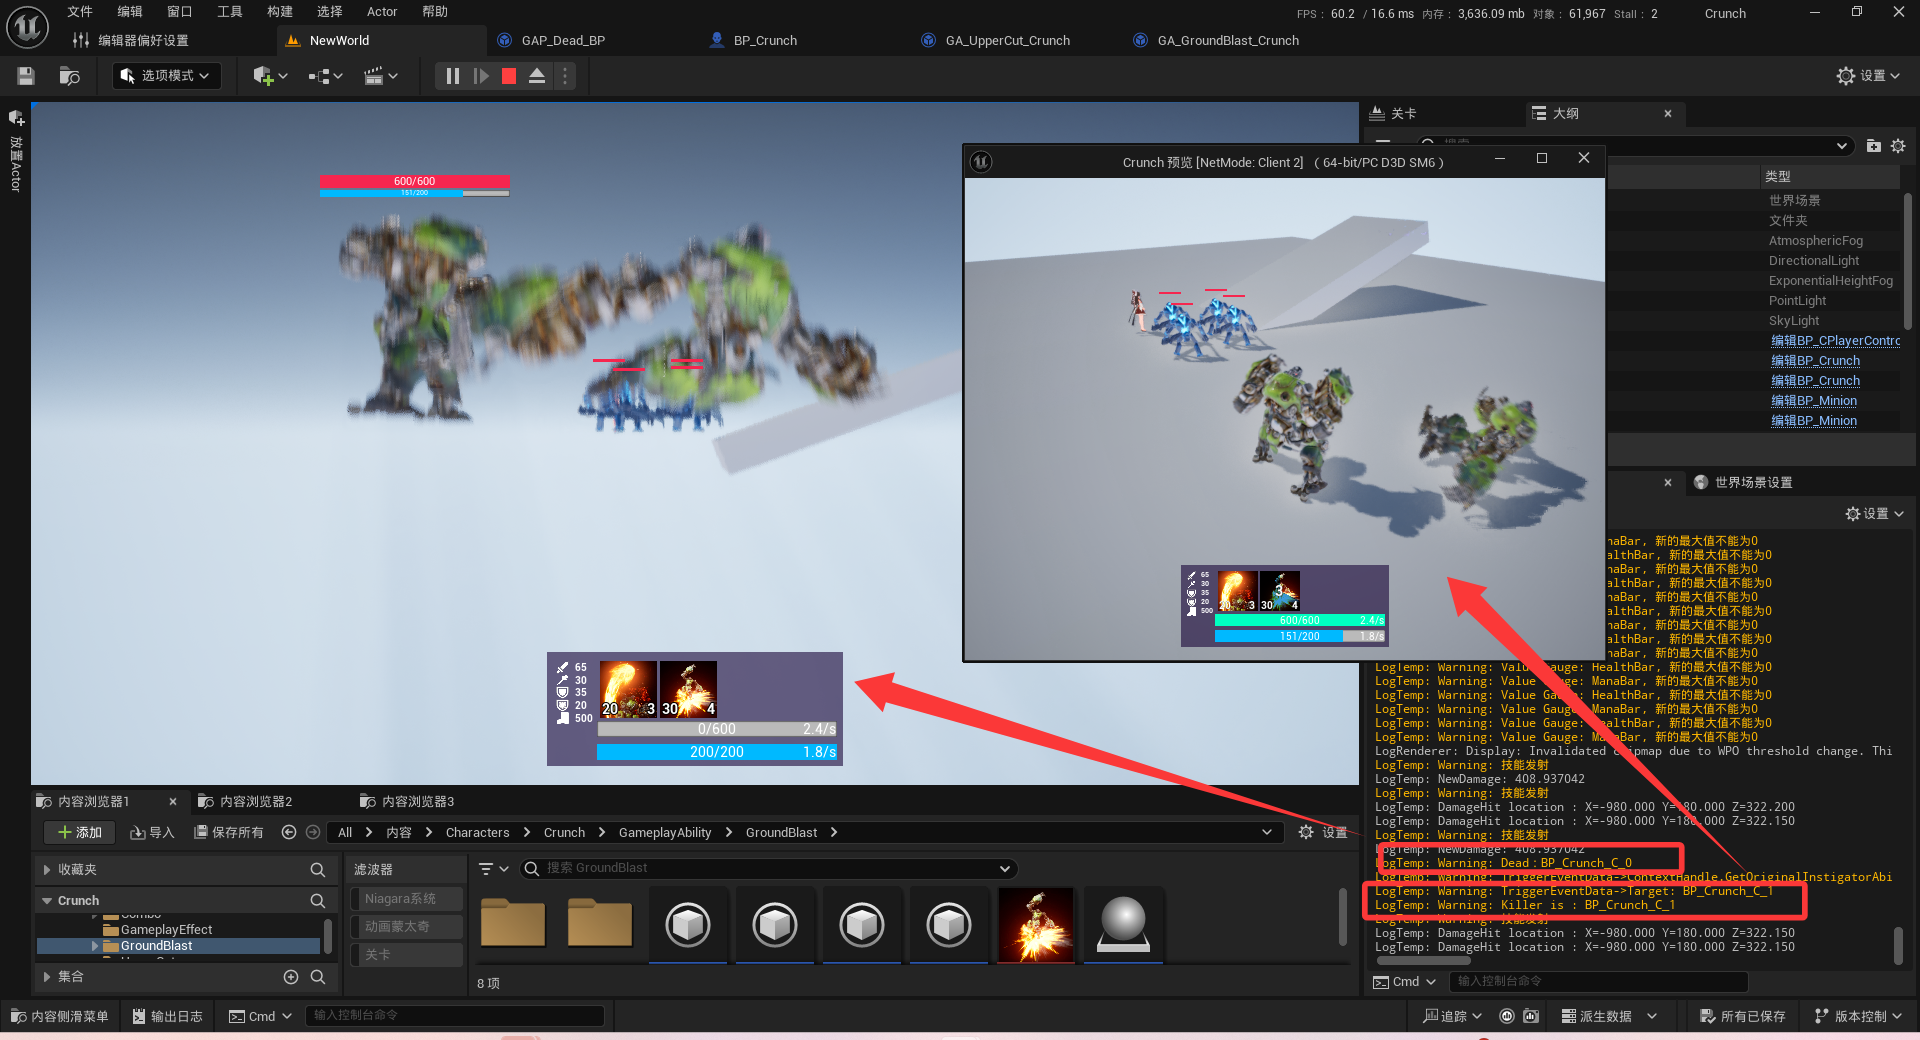Select the GameplayAbility breadcrumb segment

665,833
